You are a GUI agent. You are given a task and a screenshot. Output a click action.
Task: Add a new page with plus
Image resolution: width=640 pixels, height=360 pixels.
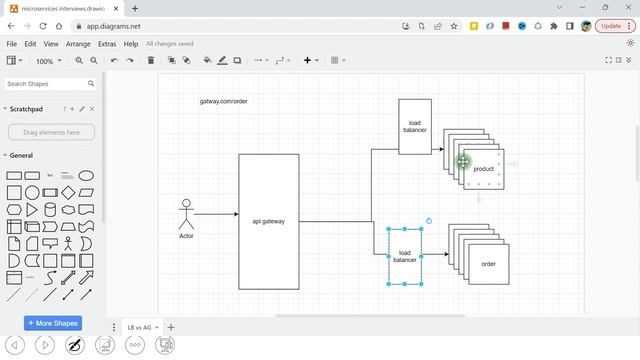coord(171,327)
